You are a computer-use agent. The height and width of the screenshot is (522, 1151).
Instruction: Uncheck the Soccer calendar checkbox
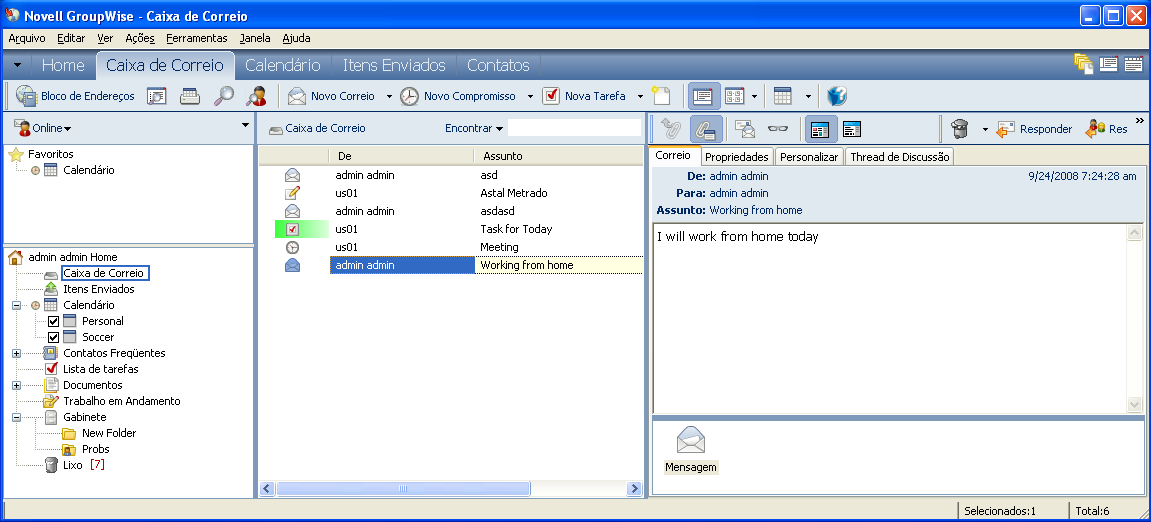point(53,338)
